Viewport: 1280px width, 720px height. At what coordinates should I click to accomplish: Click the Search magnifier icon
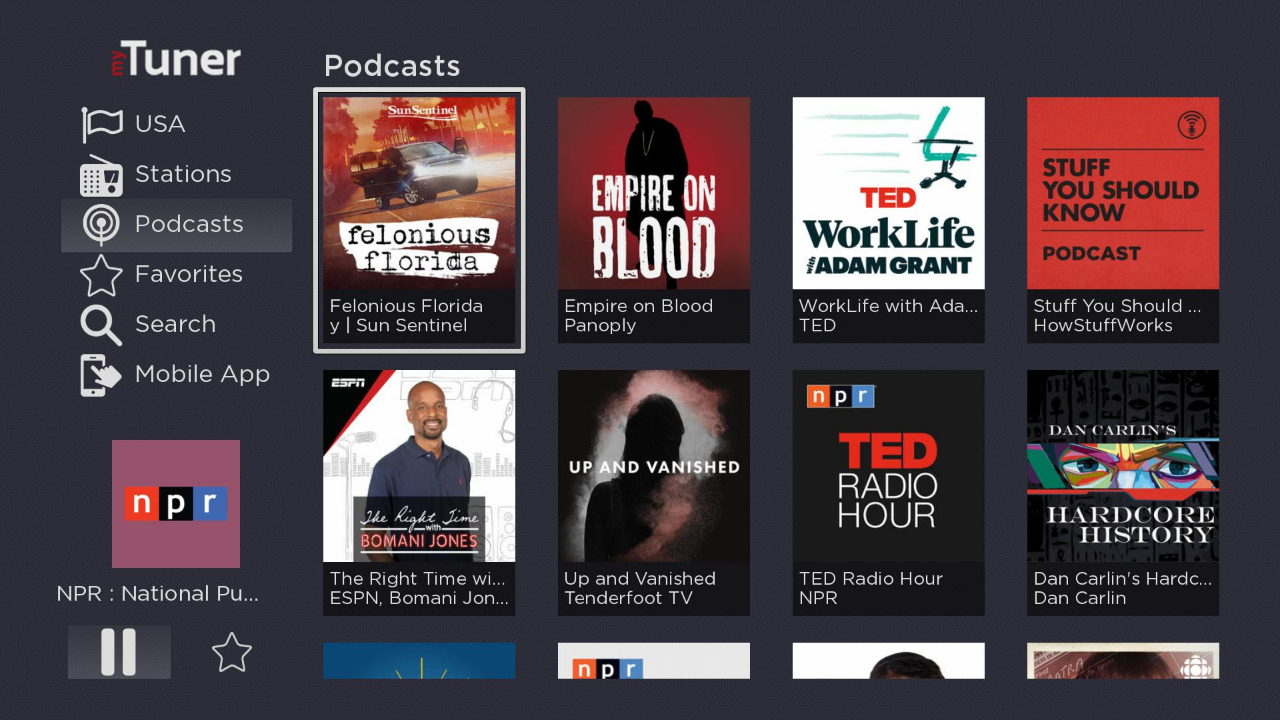point(101,325)
